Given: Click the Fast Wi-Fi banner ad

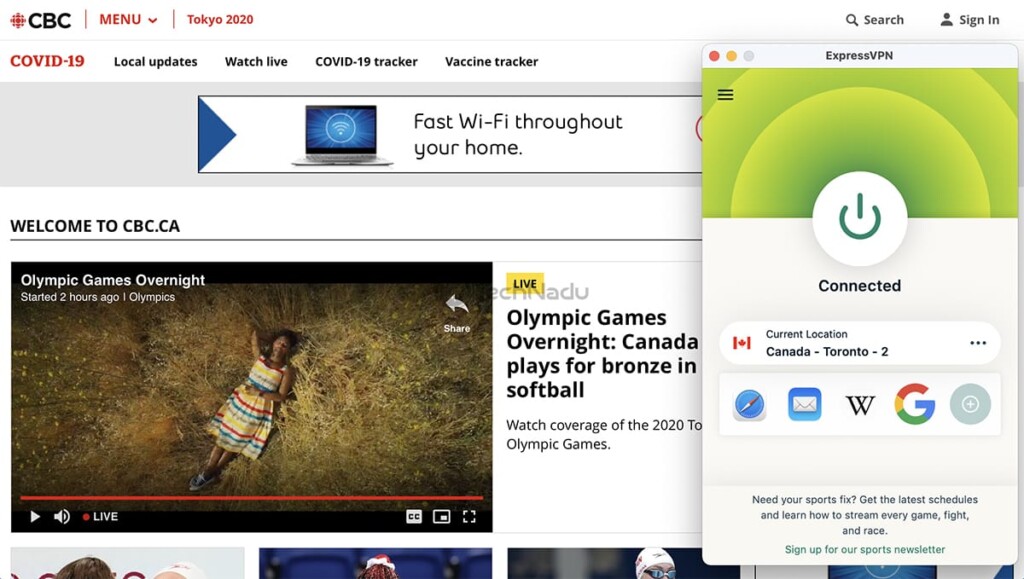Looking at the screenshot, I should tap(450, 134).
